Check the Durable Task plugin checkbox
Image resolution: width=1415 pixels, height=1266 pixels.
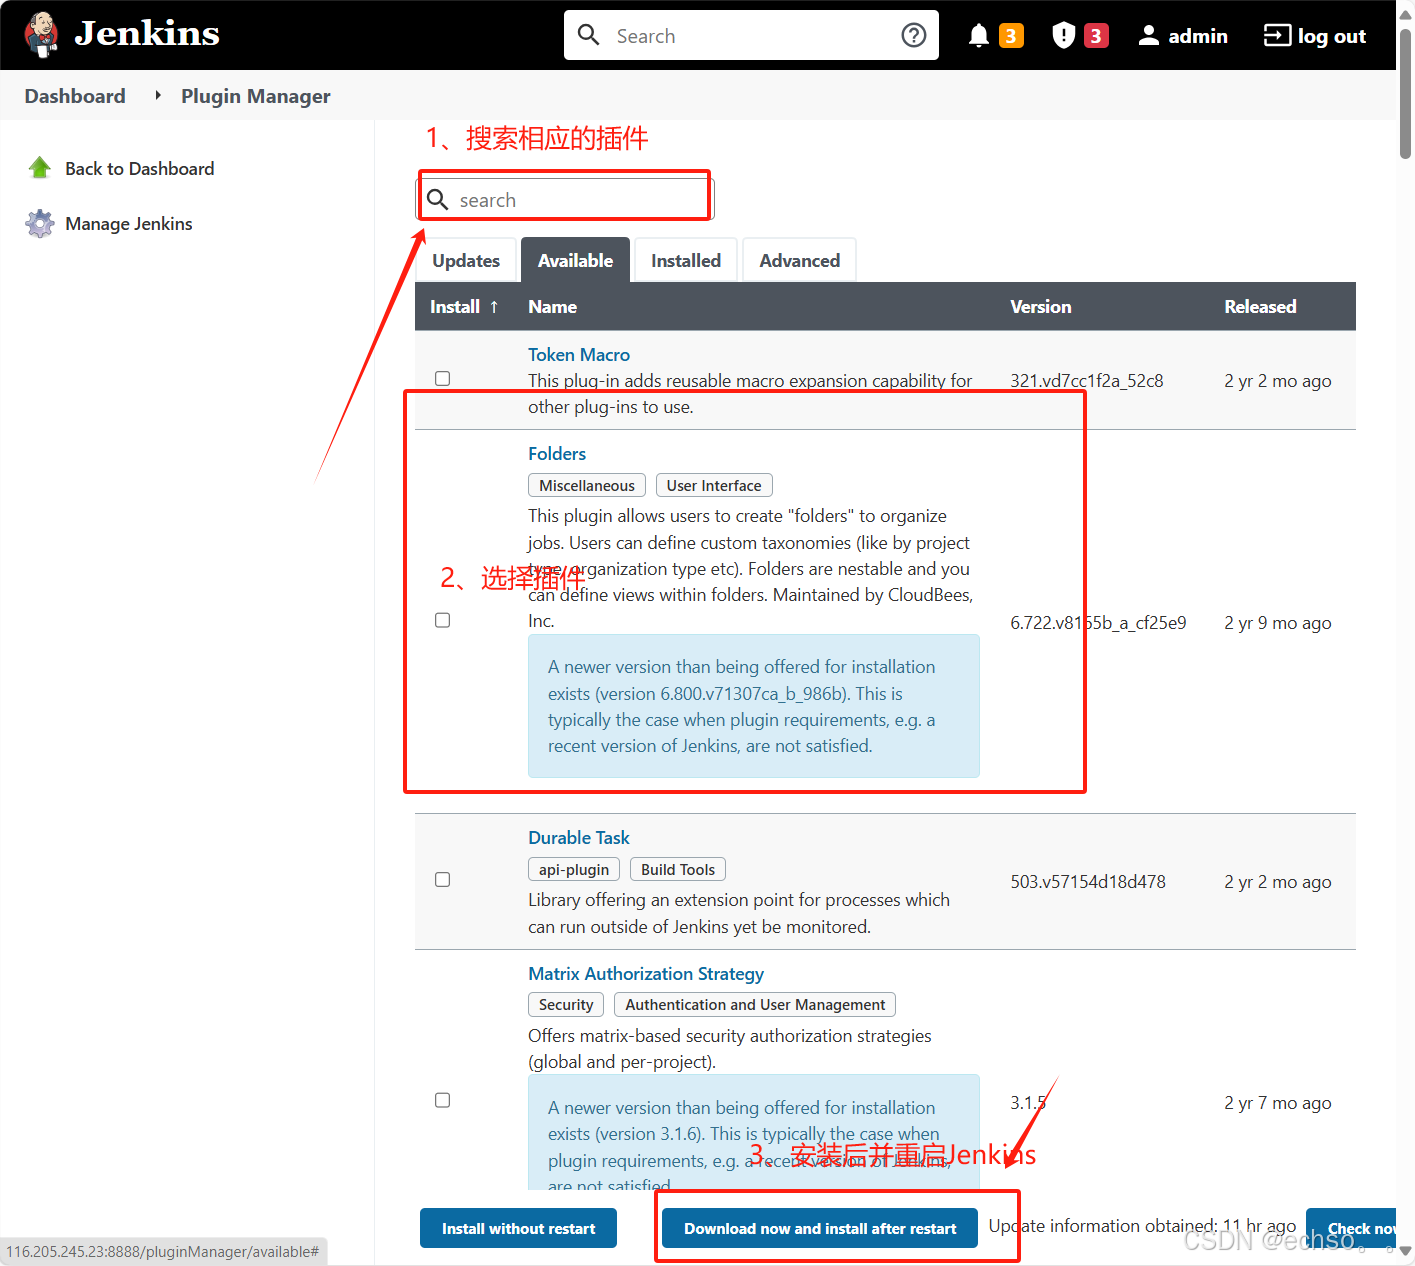click(442, 880)
